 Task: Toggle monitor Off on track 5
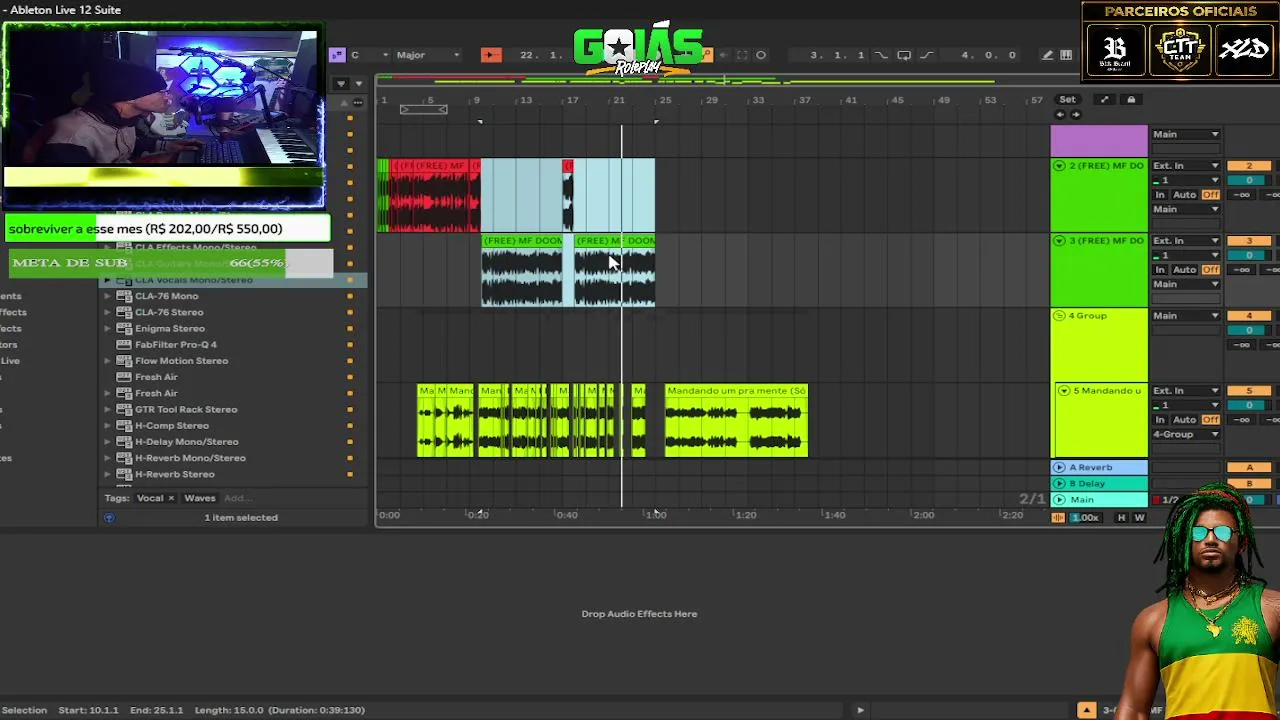[x=1210, y=420]
